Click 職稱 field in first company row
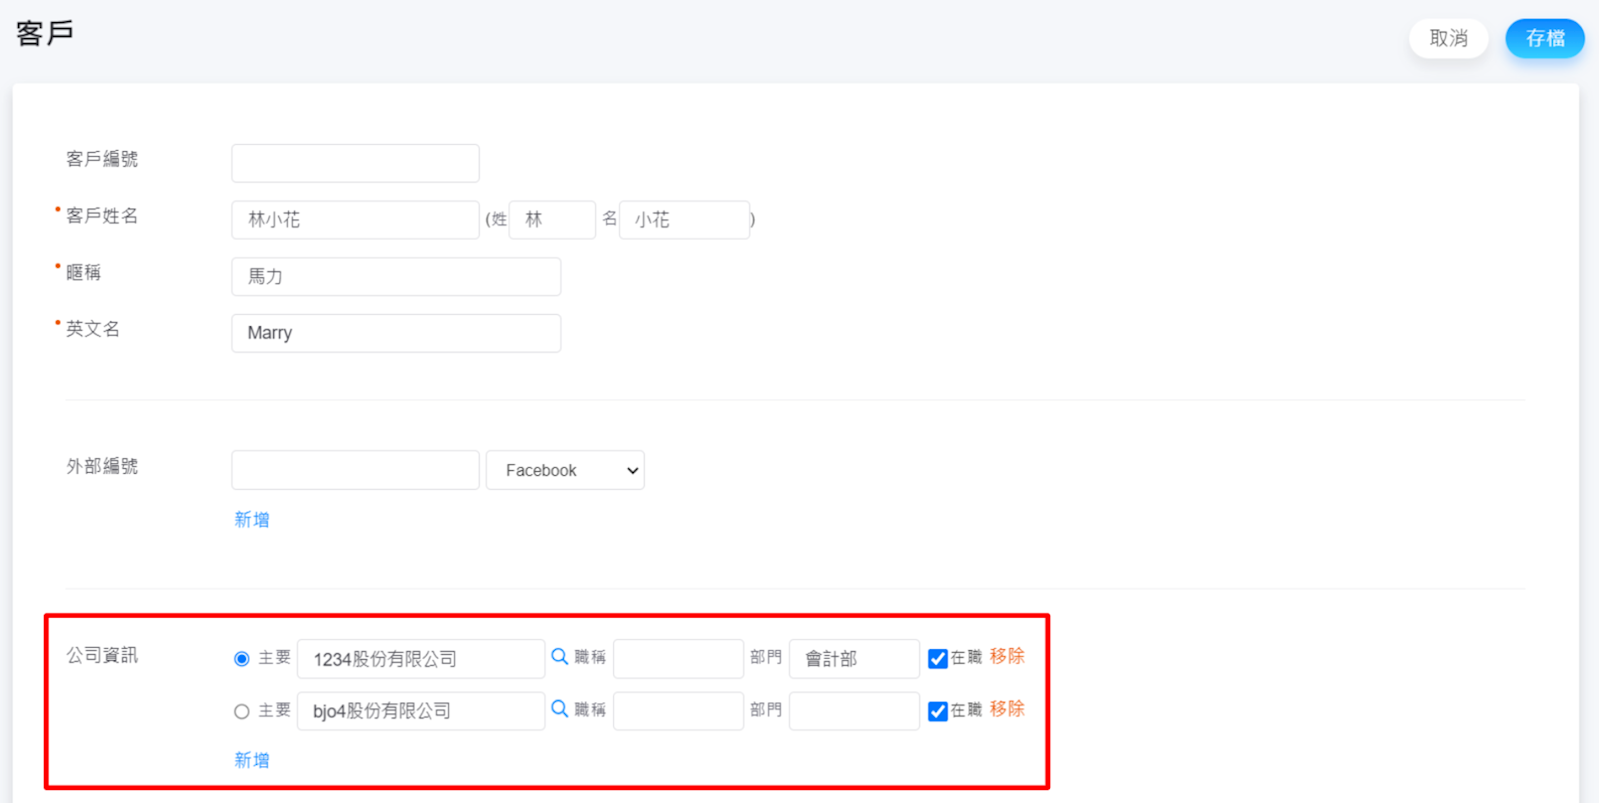Image resolution: width=1599 pixels, height=803 pixels. [678, 659]
